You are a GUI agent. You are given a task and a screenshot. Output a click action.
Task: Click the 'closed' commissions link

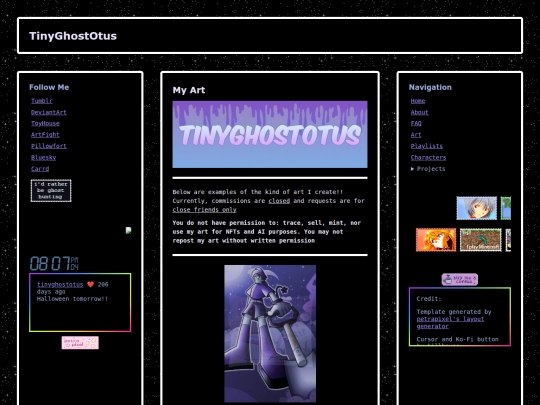pyautogui.click(x=279, y=201)
